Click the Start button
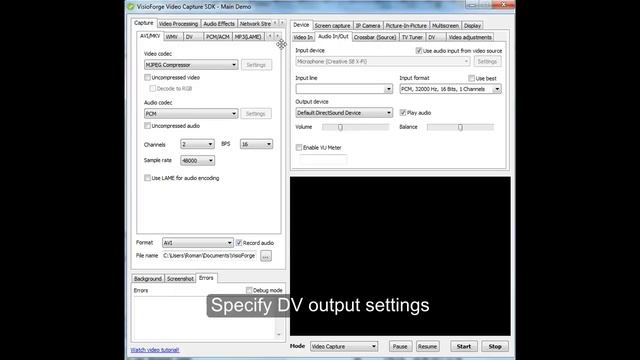Image resolution: width=640 pixels, height=360 pixels. [464, 346]
